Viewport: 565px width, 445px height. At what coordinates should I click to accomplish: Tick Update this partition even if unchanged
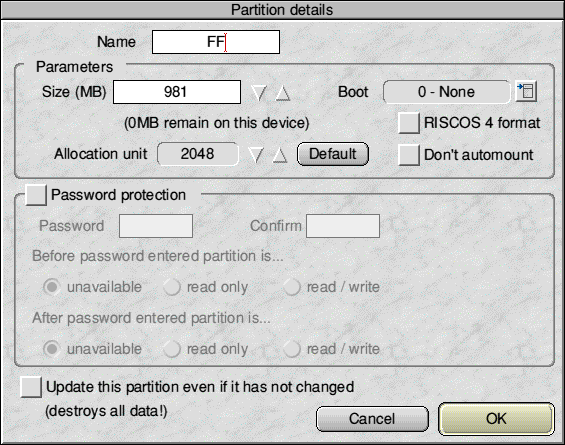tap(31, 387)
